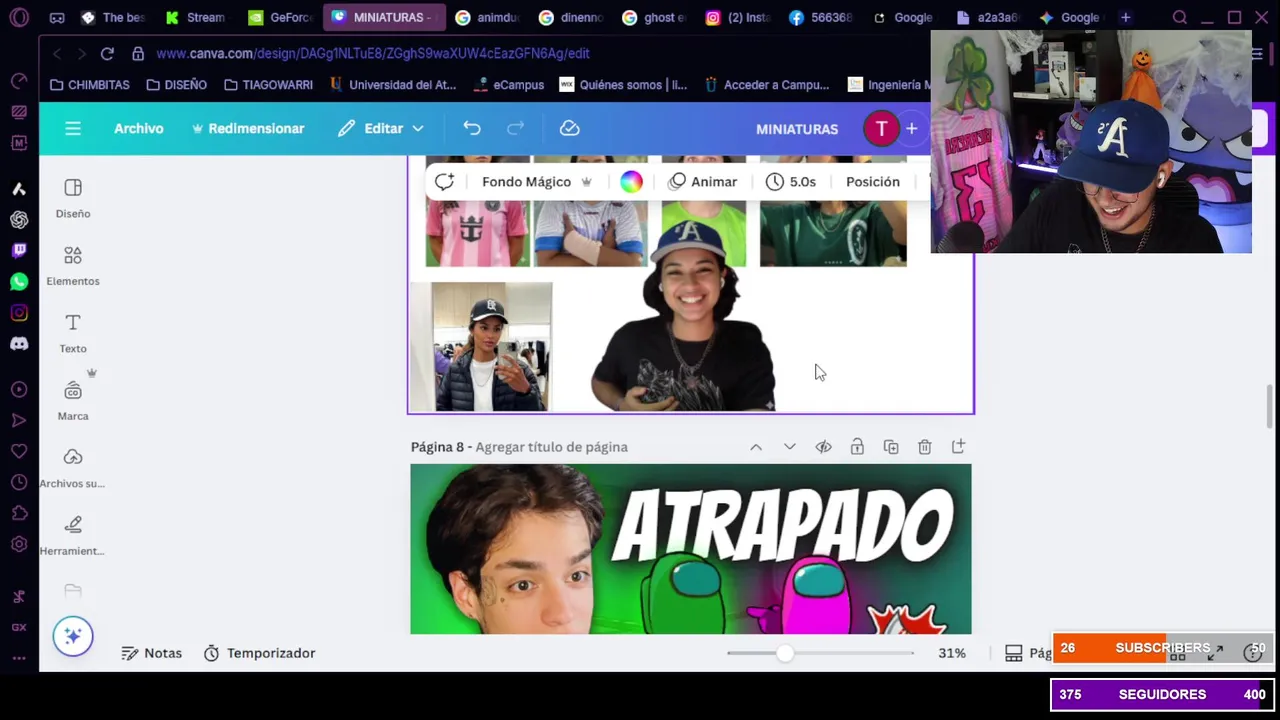The width and height of the screenshot is (1280, 720).
Task: Add a collaborator with the plus button
Action: (x=911, y=129)
